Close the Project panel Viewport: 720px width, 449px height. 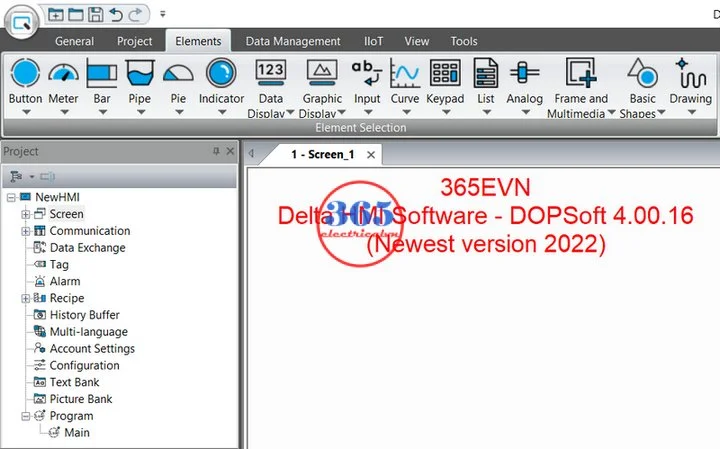tap(230, 151)
